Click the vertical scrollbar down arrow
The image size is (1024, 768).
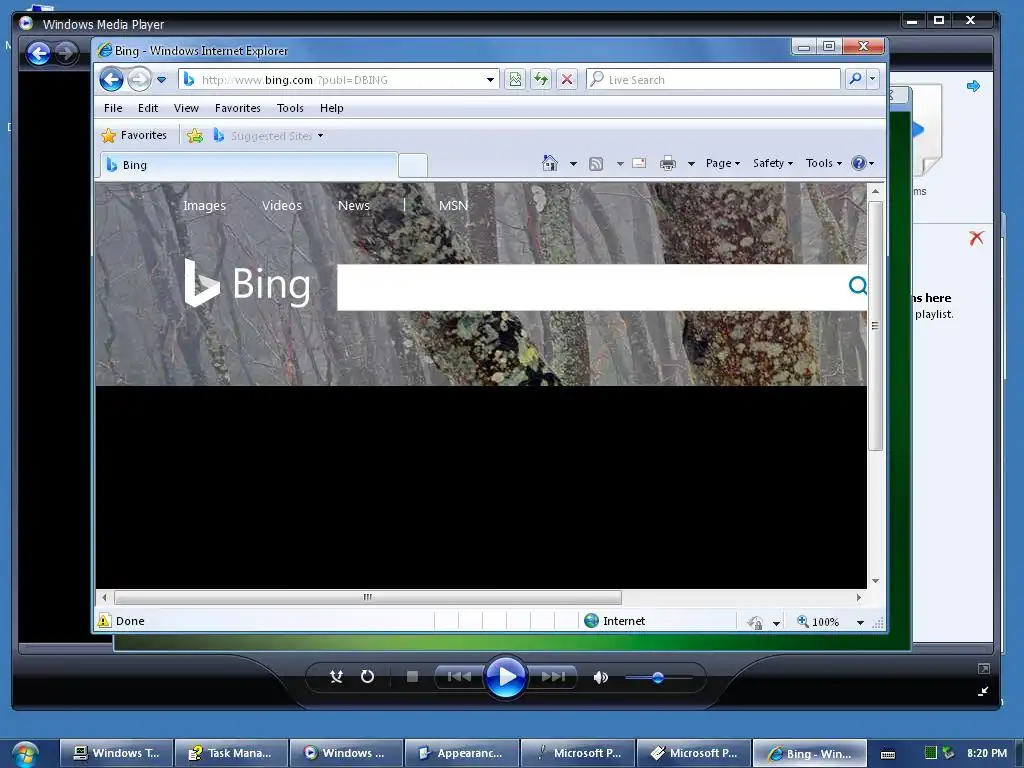click(875, 581)
